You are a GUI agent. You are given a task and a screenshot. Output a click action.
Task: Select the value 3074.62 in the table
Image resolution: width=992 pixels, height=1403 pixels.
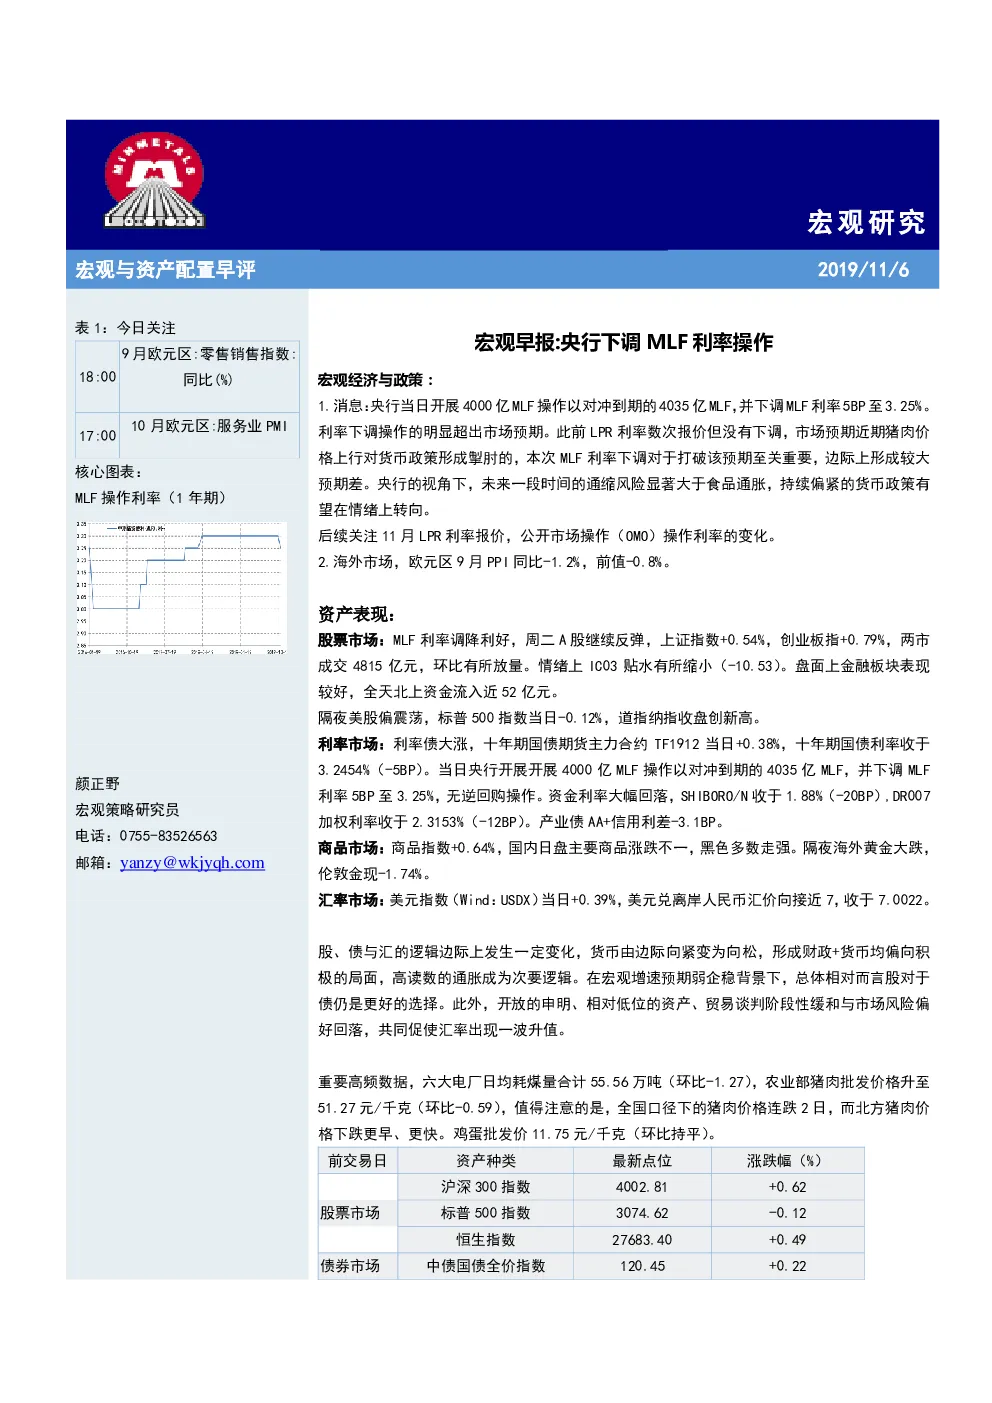click(642, 1213)
